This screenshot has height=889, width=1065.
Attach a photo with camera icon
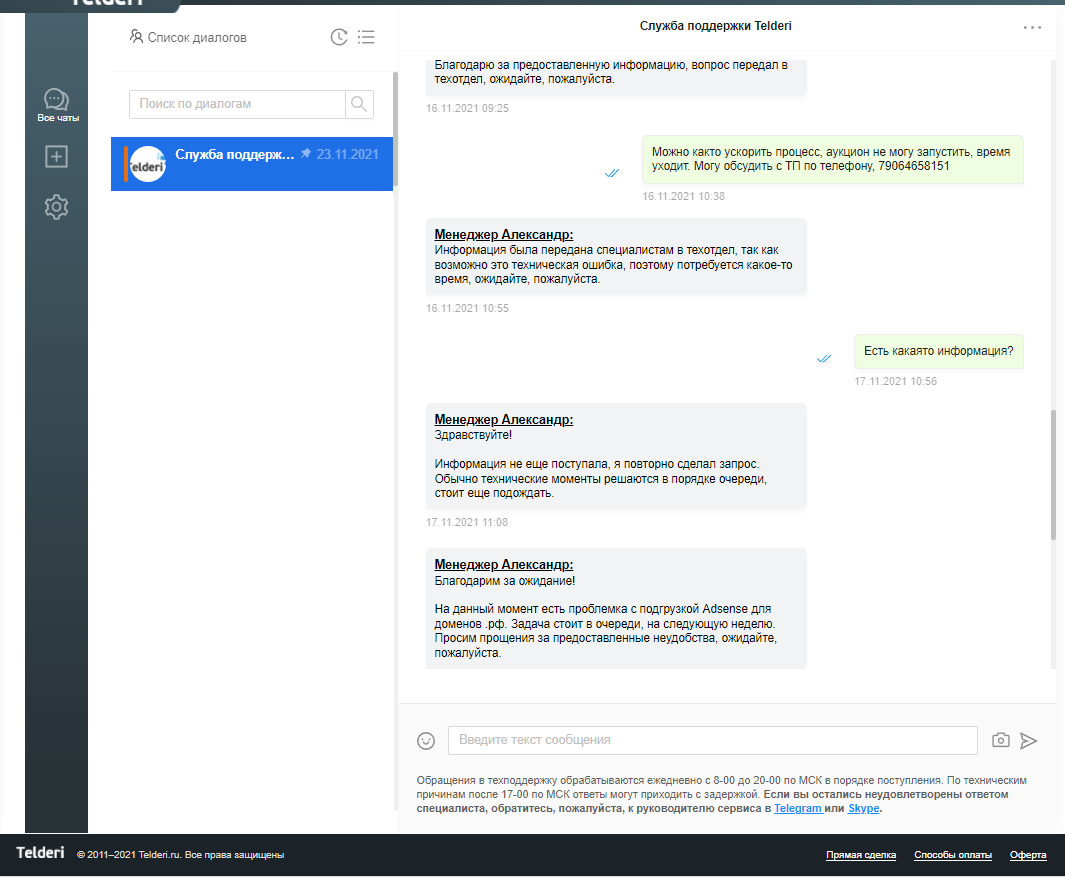pyautogui.click(x=1000, y=740)
